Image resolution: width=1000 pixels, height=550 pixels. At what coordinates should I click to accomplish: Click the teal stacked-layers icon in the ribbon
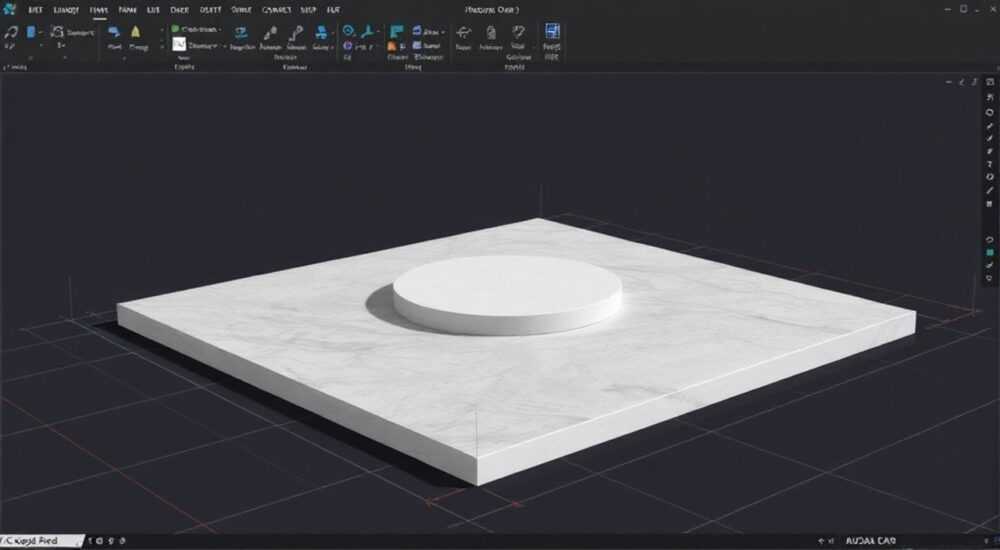[x=240, y=33]
